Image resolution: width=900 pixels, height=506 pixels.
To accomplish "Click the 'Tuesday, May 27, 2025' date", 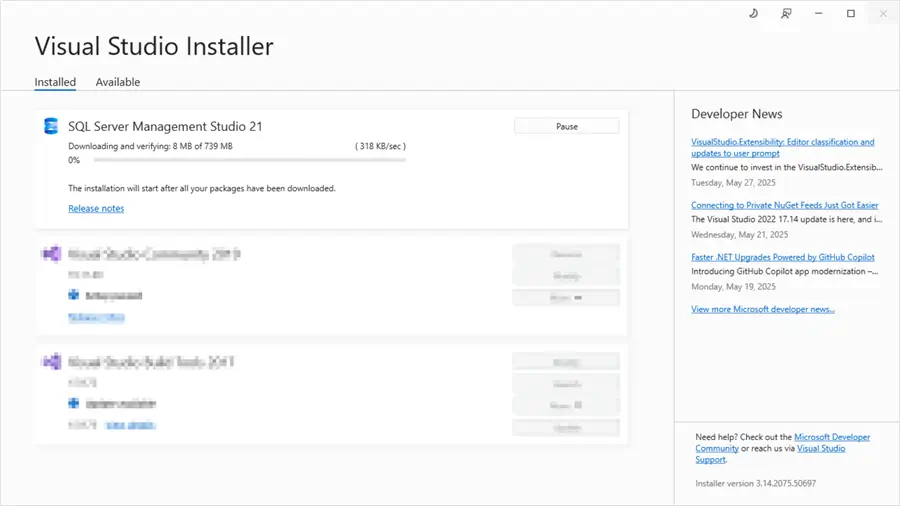I will click(x=733, y=182).
